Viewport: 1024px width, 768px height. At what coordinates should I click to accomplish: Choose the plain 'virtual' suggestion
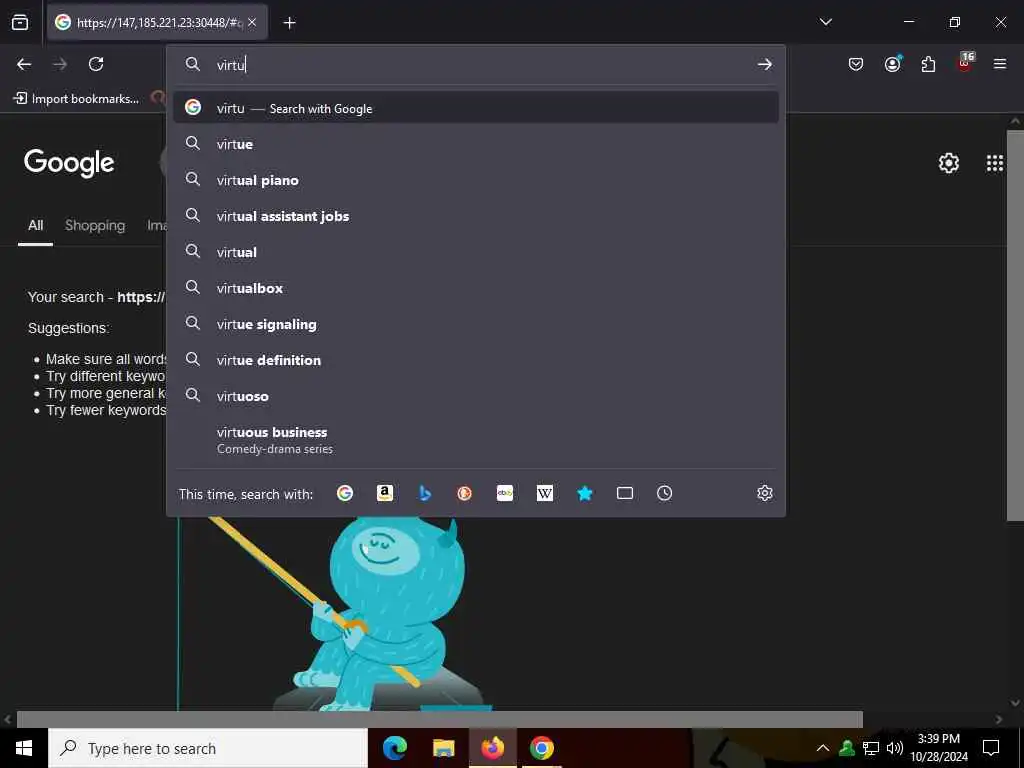coord(476,251)
